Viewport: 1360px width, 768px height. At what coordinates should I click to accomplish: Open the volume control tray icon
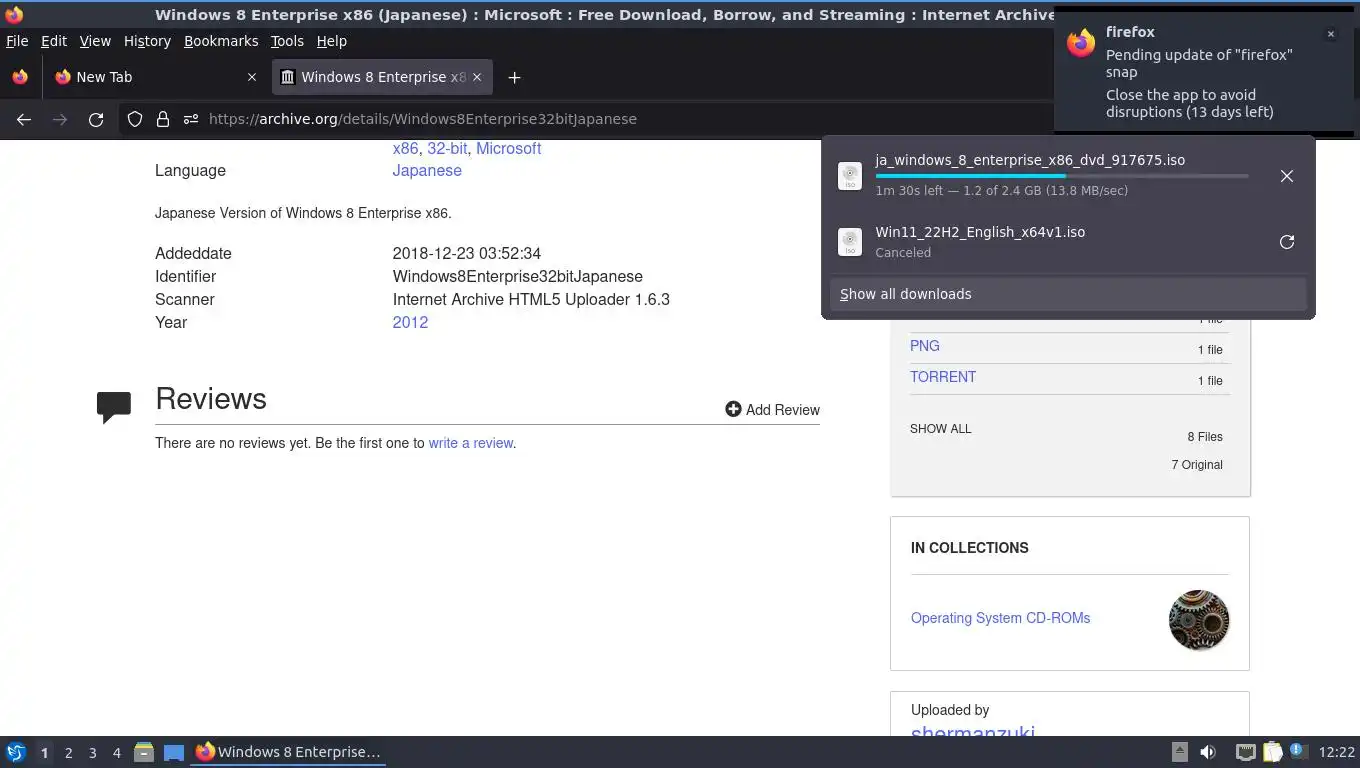[1208, 752]
